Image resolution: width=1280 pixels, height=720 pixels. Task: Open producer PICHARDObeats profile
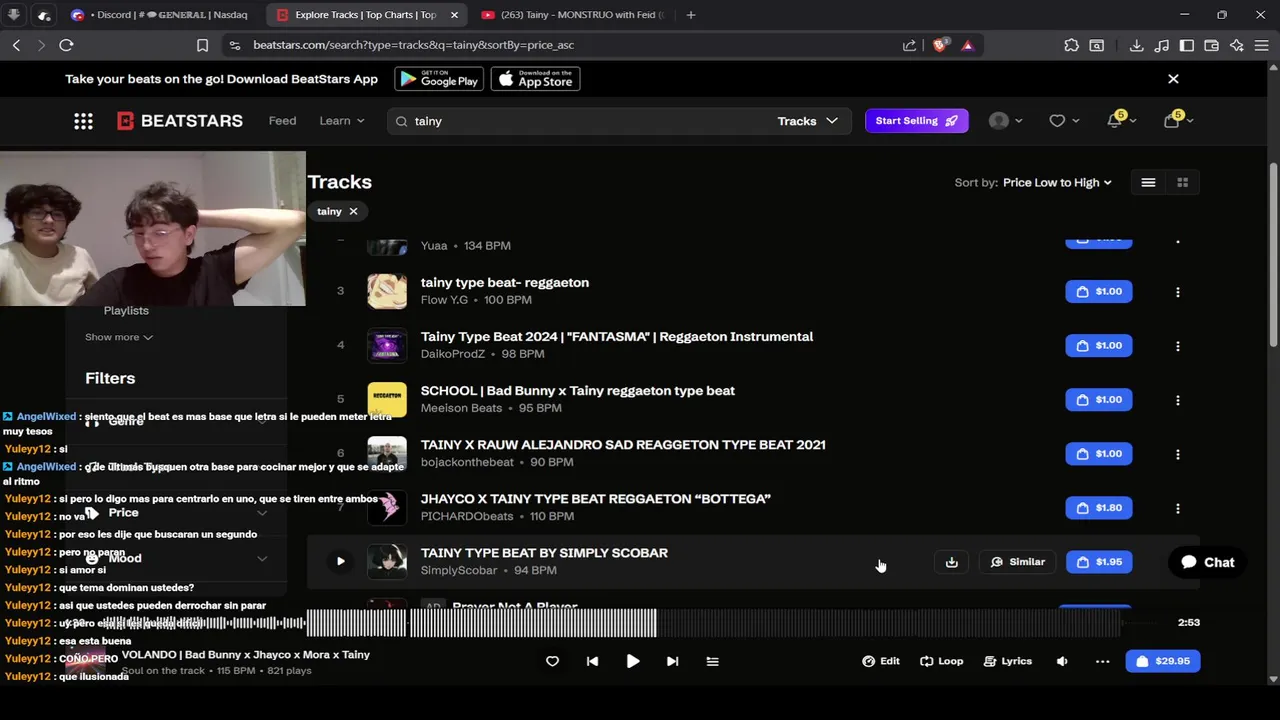pos(466,516)
